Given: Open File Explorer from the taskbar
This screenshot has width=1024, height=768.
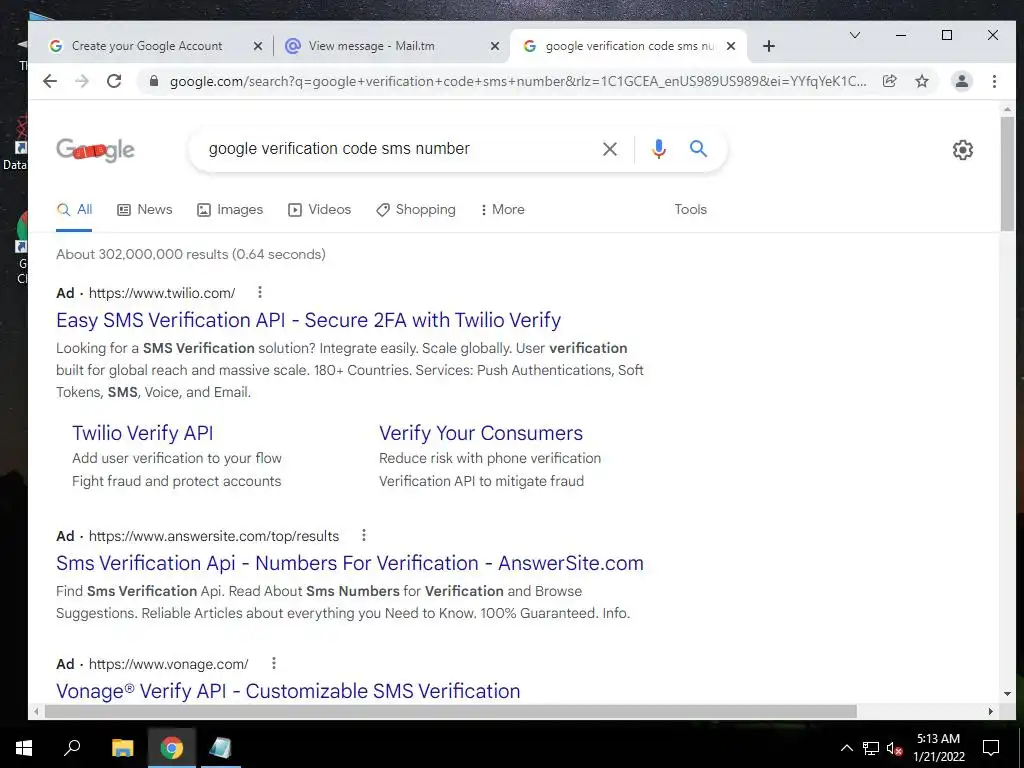Looking at the screenshot, I should [122, 748].
